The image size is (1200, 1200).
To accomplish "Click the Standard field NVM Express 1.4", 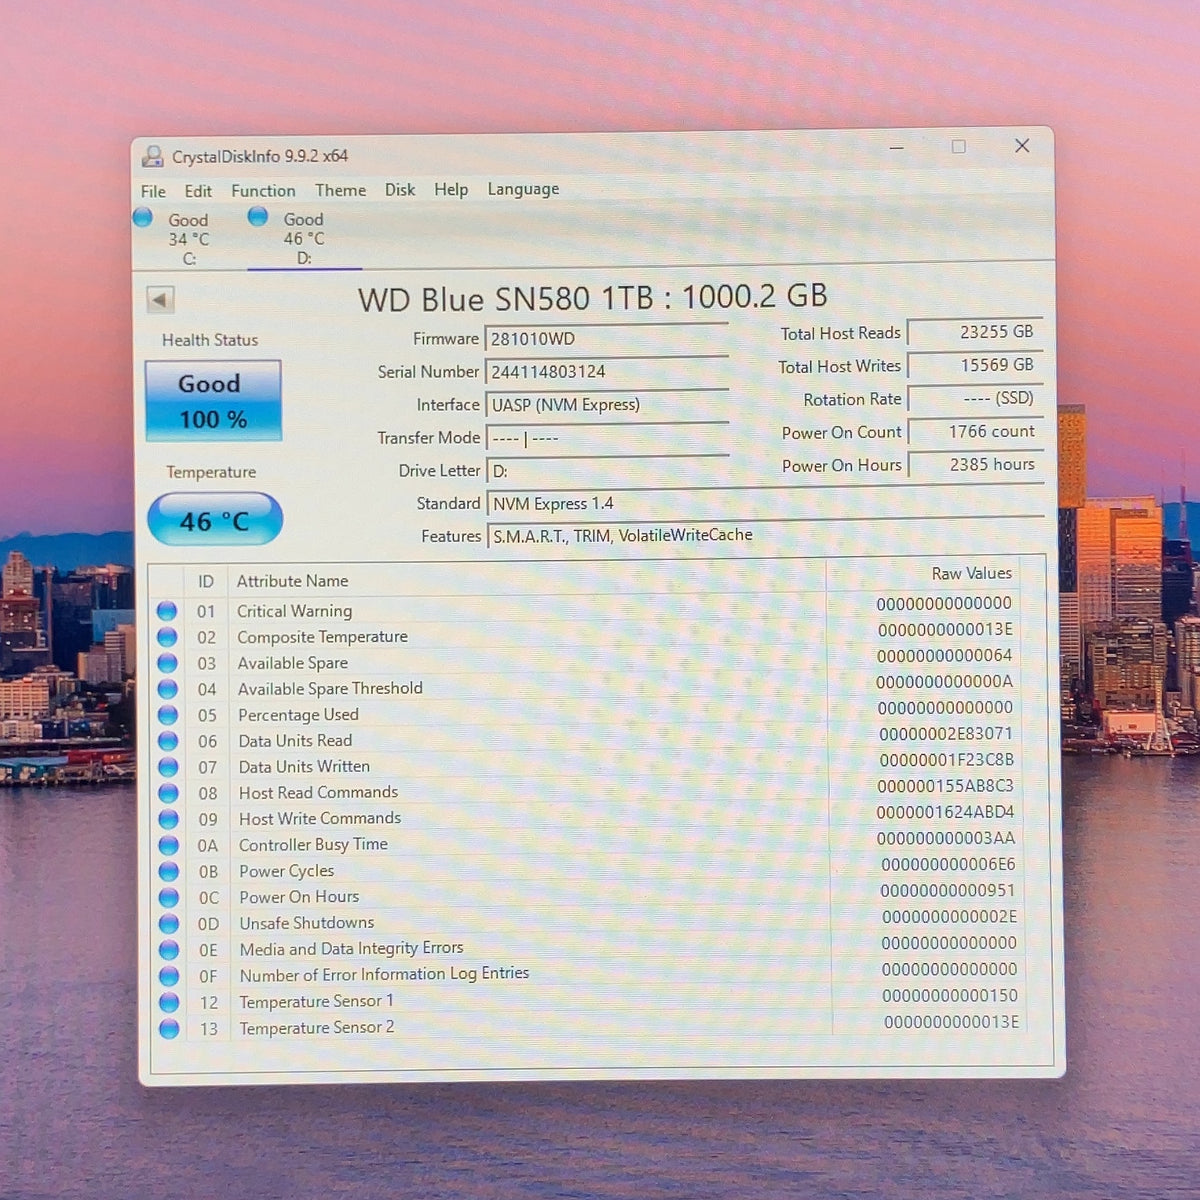I will click(765, 503).
